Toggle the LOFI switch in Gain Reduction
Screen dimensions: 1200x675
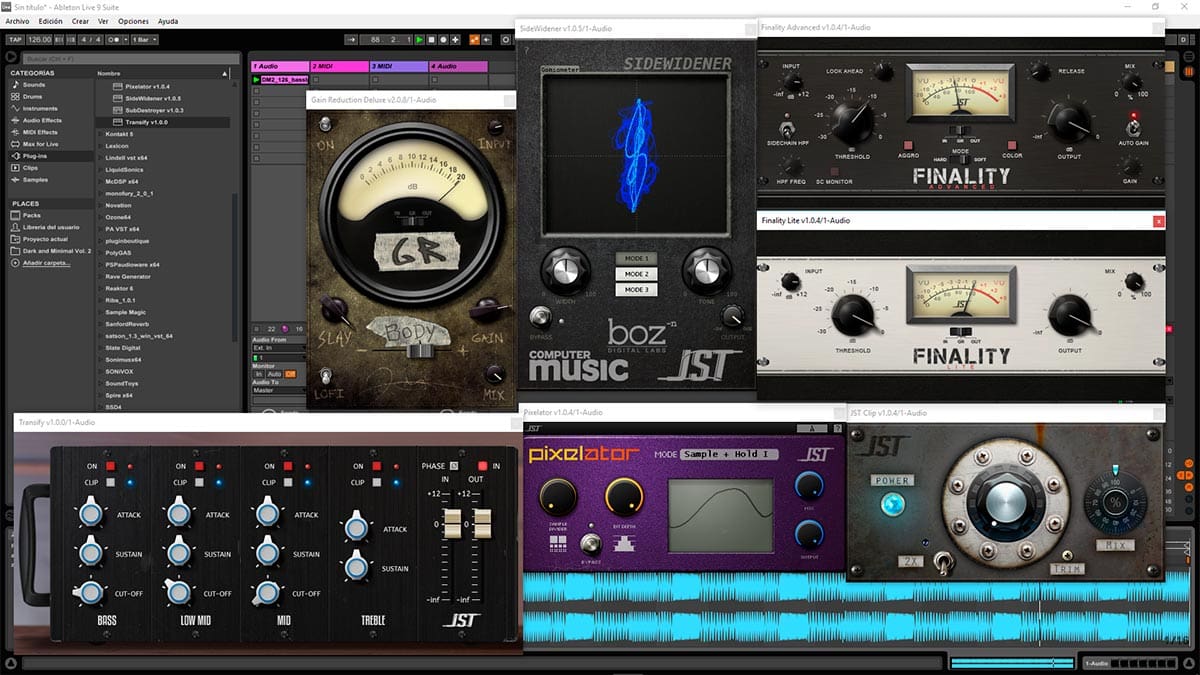[x=326, y=377]
